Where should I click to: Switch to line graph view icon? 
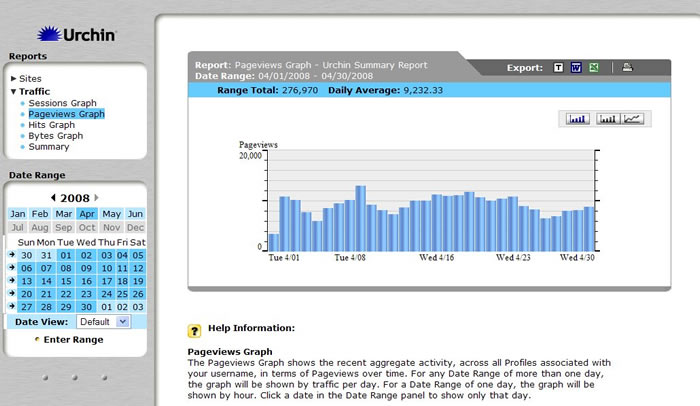tap(633, 119)
